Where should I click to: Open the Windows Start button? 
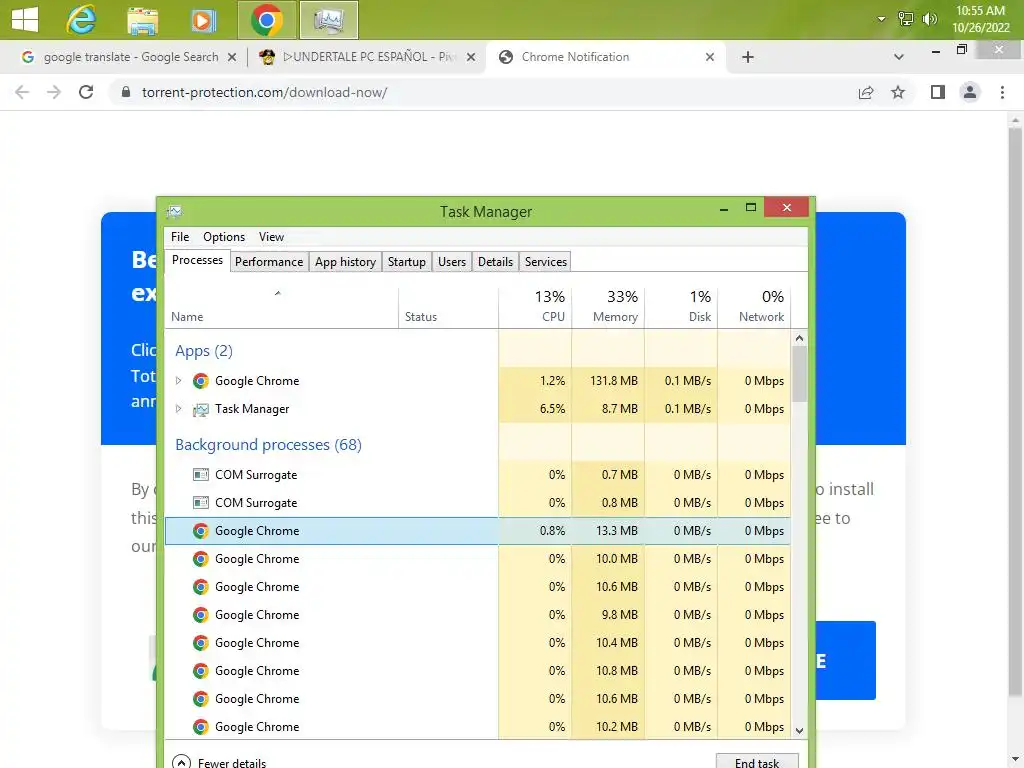(25, 20)
